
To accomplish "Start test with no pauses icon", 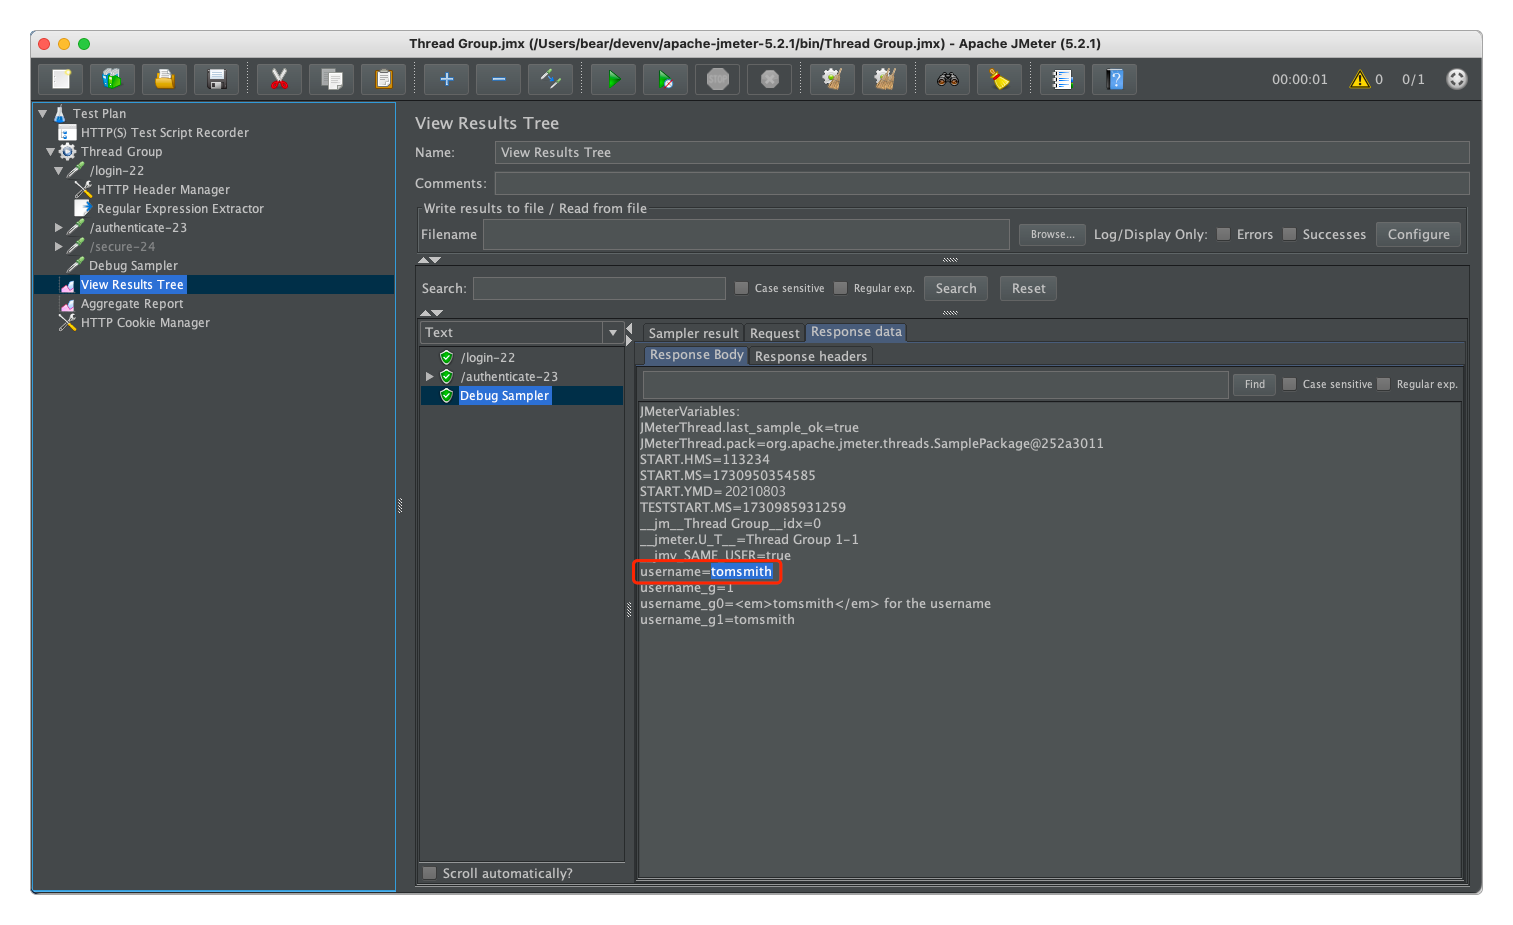I will click(x=665, y=79).
